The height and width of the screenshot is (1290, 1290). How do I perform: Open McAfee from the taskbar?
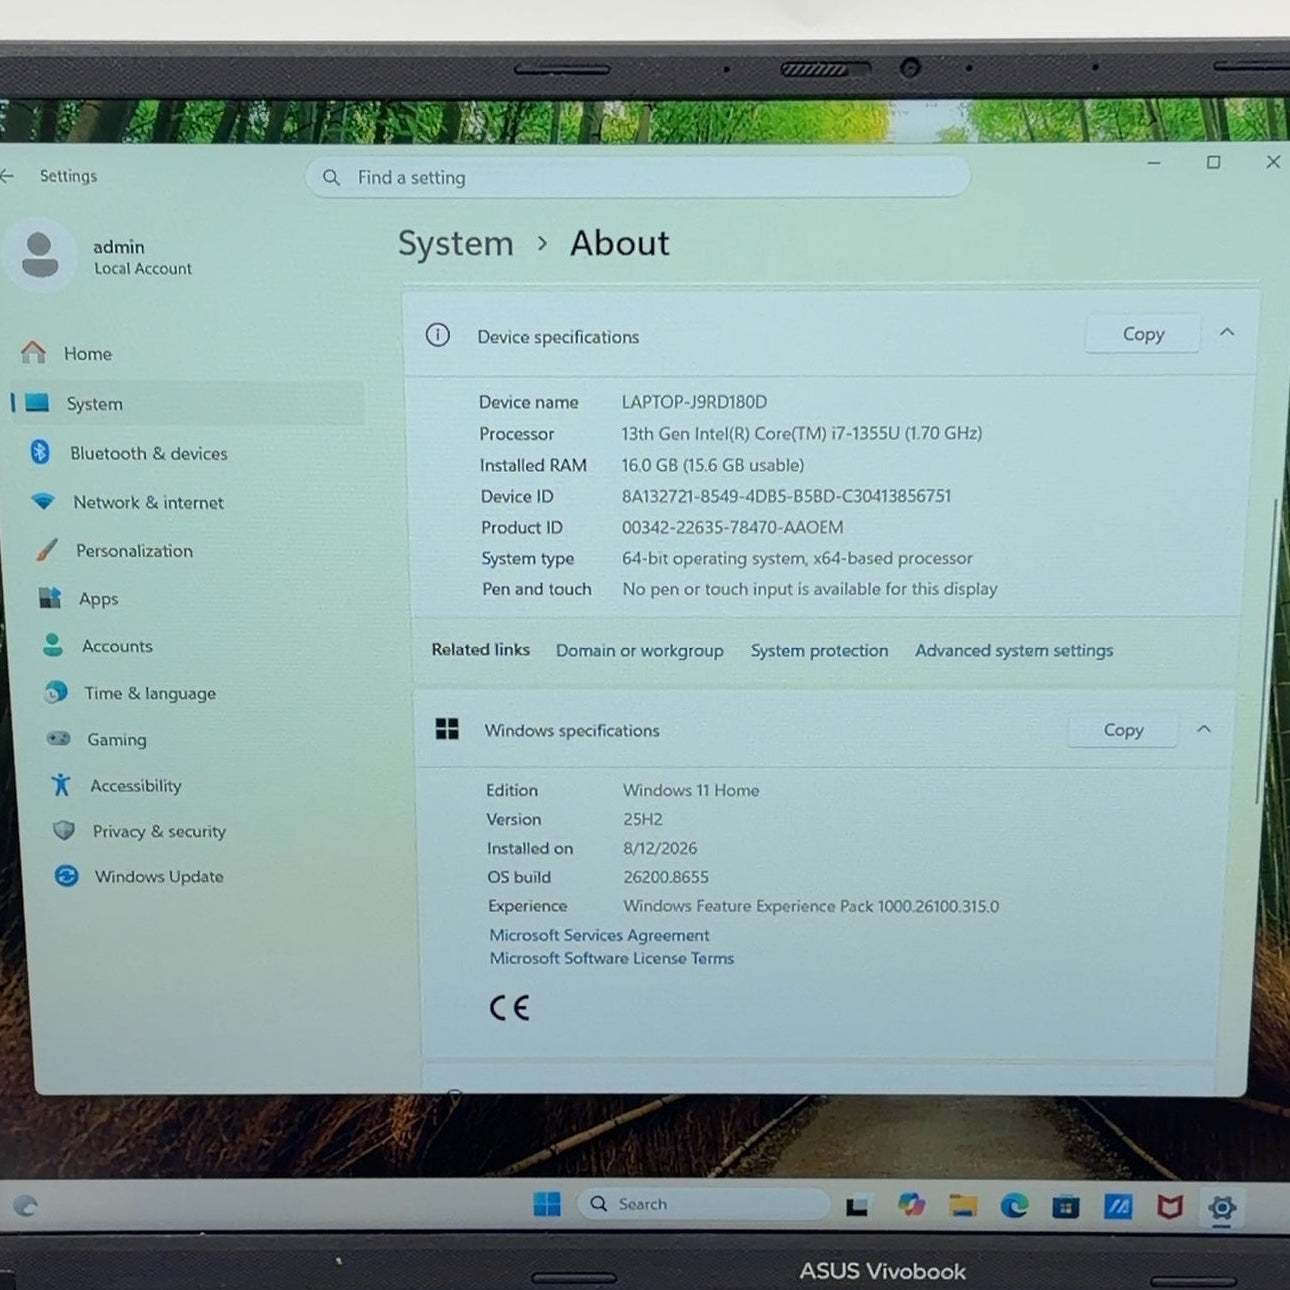1170,1207
